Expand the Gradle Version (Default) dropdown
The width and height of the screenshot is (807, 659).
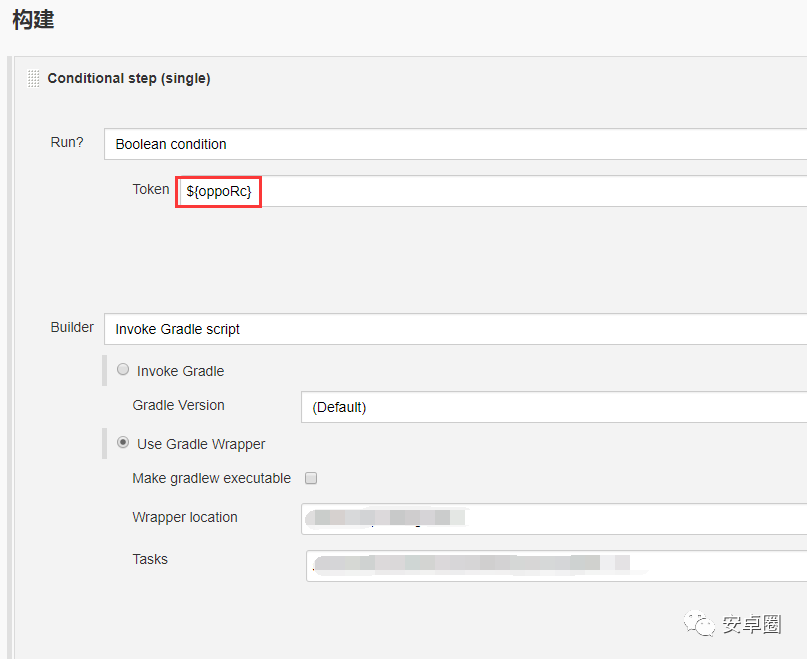[x=553, y=407]
